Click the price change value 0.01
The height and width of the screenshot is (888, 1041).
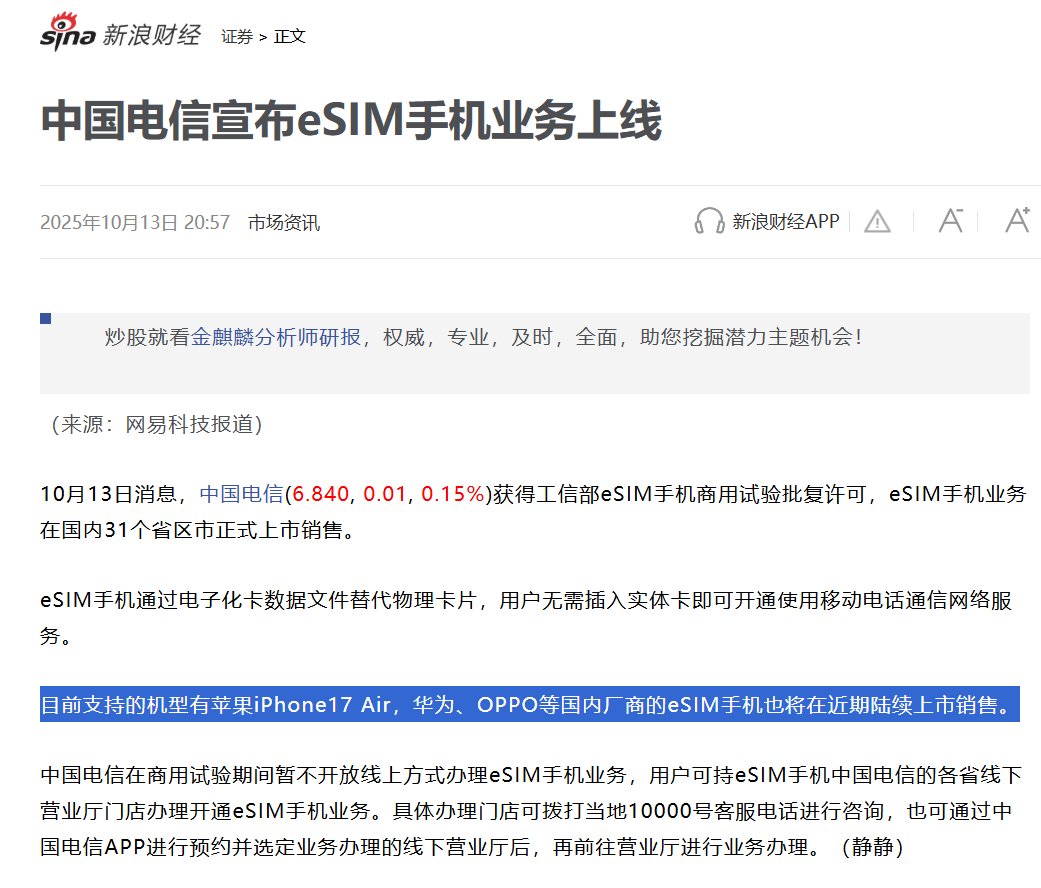[384, 494]
